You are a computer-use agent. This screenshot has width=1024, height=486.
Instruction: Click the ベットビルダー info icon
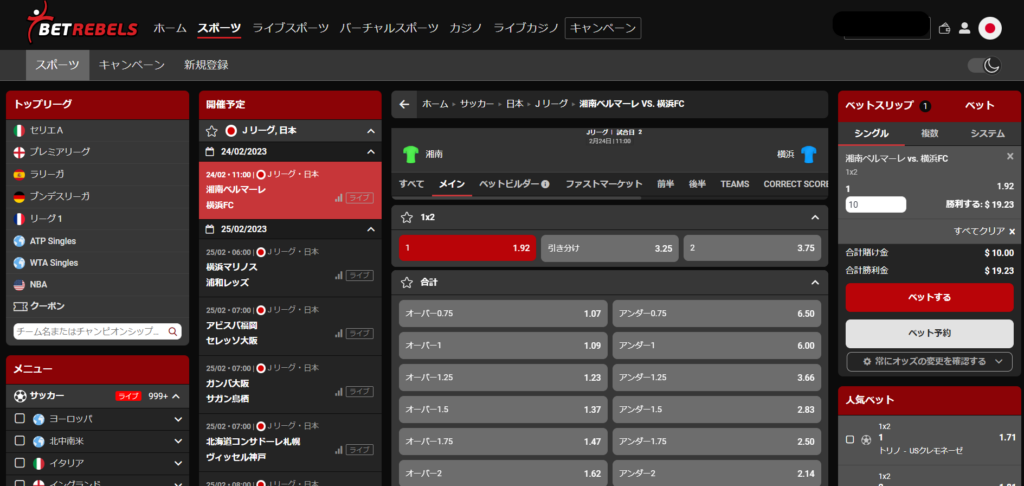pos(545,184)
